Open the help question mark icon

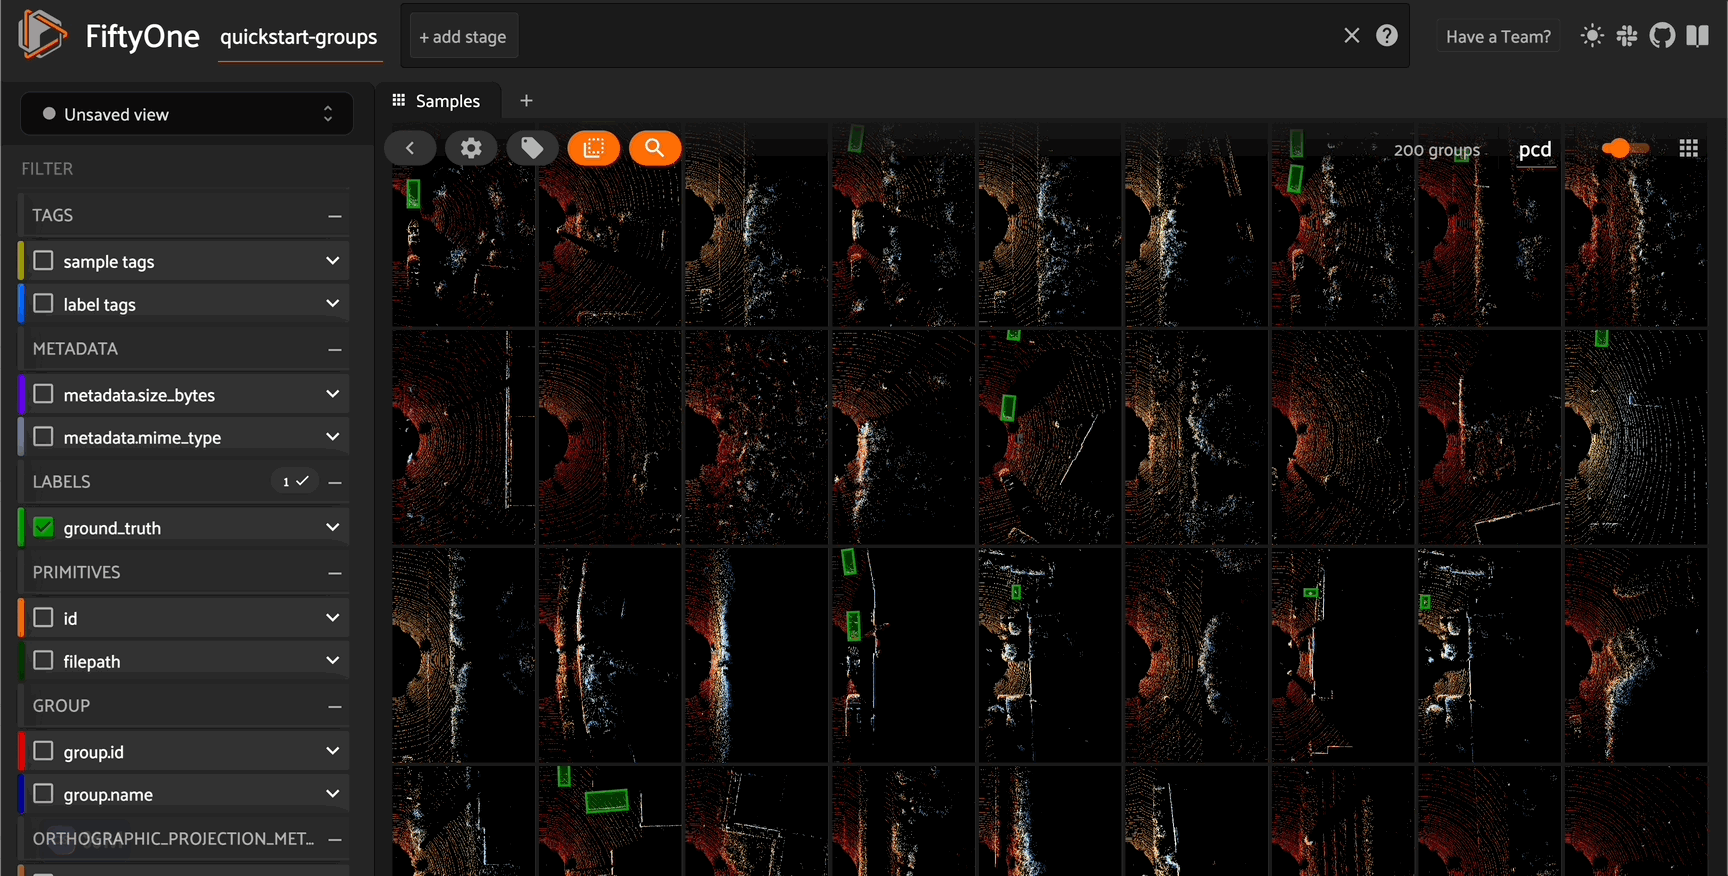(x=1387, y=36)
